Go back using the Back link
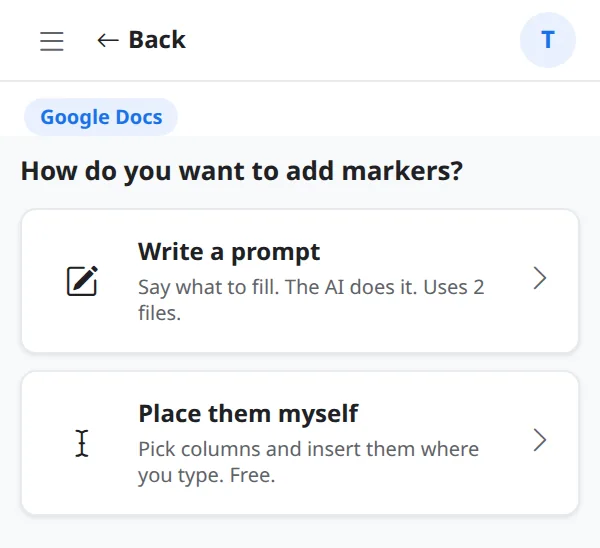 pos(142,40)
